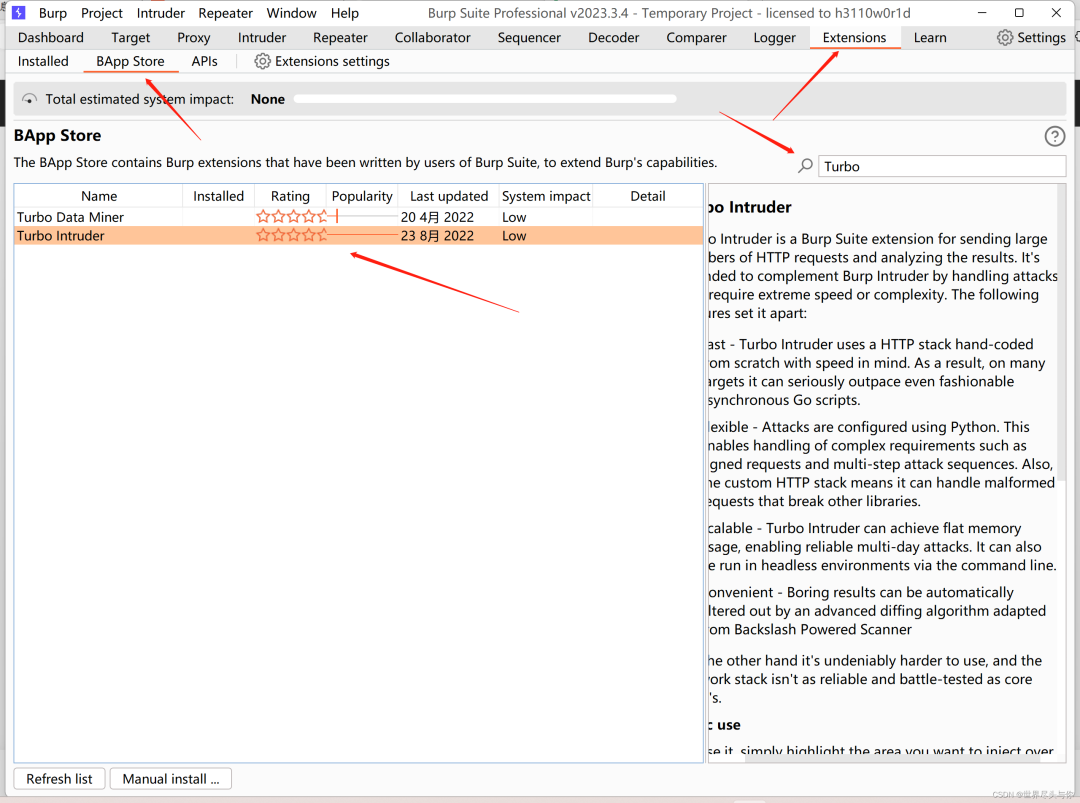Click date 20 4月 2022

tap(437, 217)
